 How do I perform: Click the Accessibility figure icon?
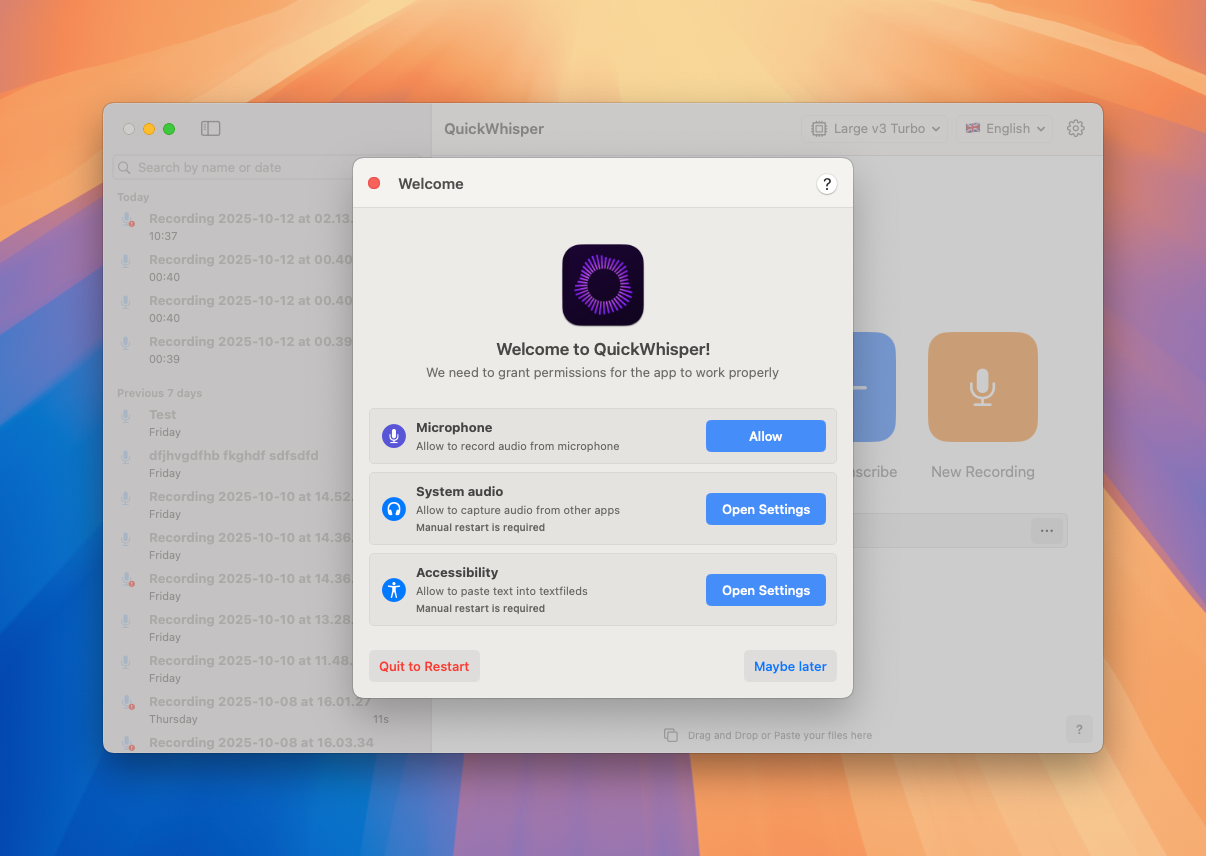point(394,590)
